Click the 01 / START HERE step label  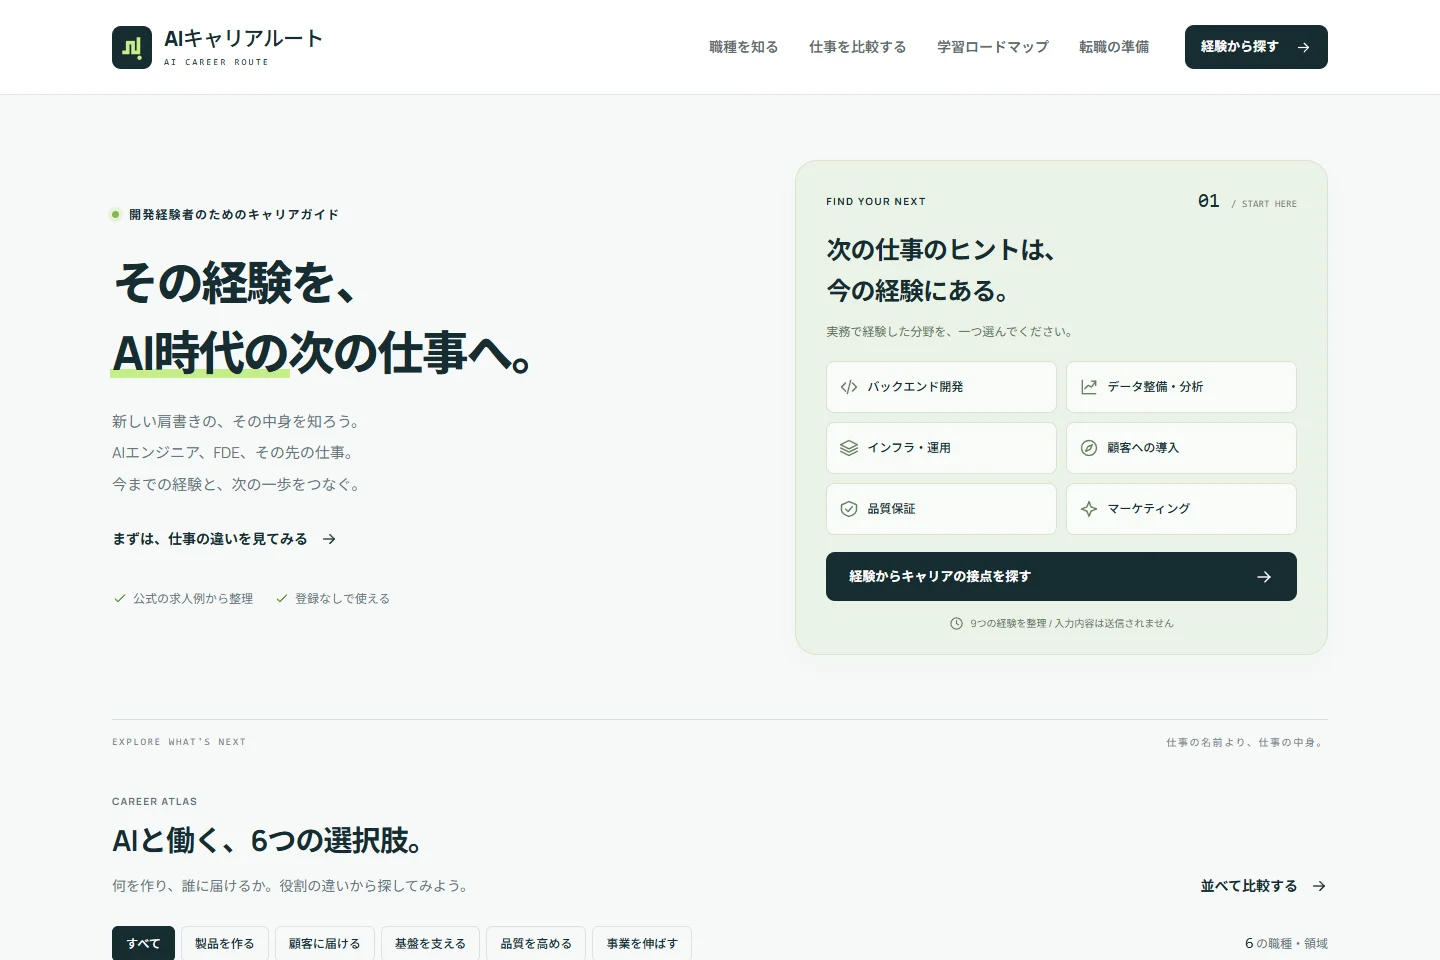coord(1247,202)
